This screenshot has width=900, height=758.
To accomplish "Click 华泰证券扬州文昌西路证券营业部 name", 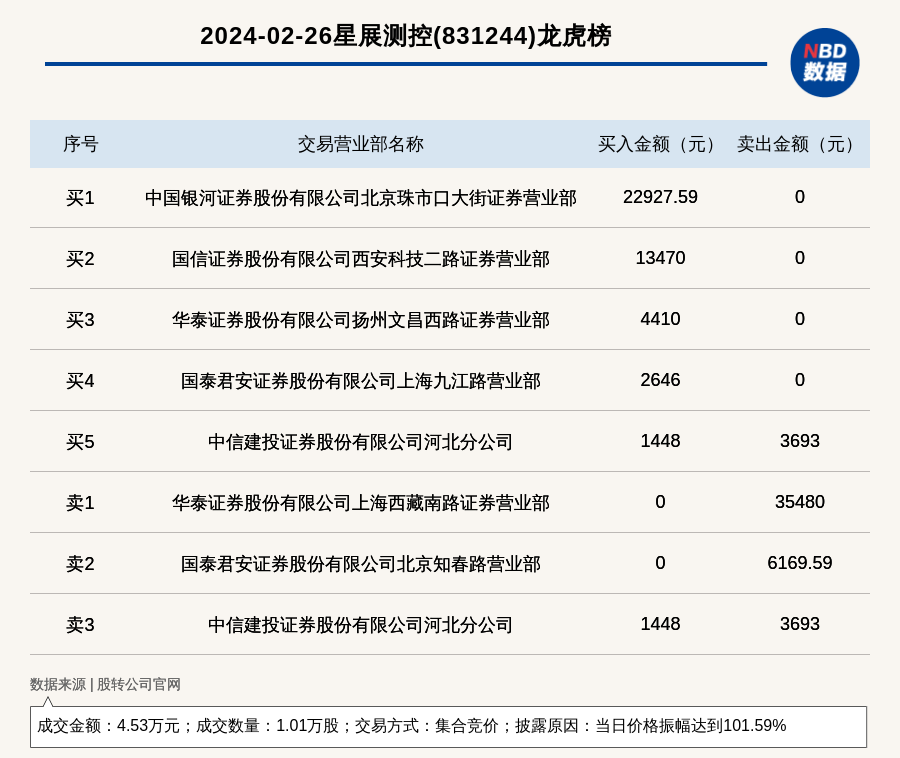I will [360, 320].
